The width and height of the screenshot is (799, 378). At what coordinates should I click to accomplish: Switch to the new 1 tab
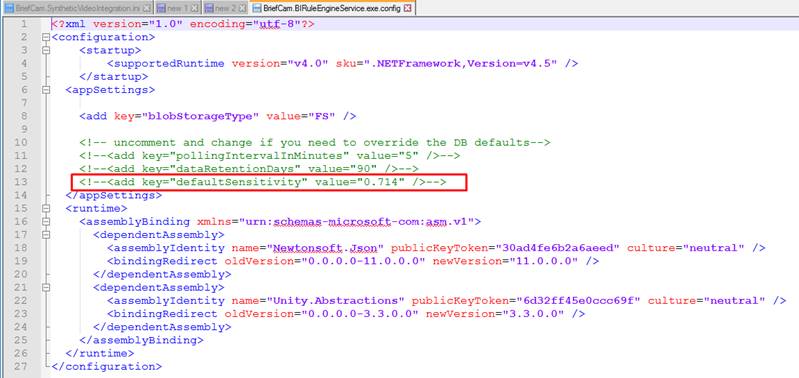coord(178,8)
